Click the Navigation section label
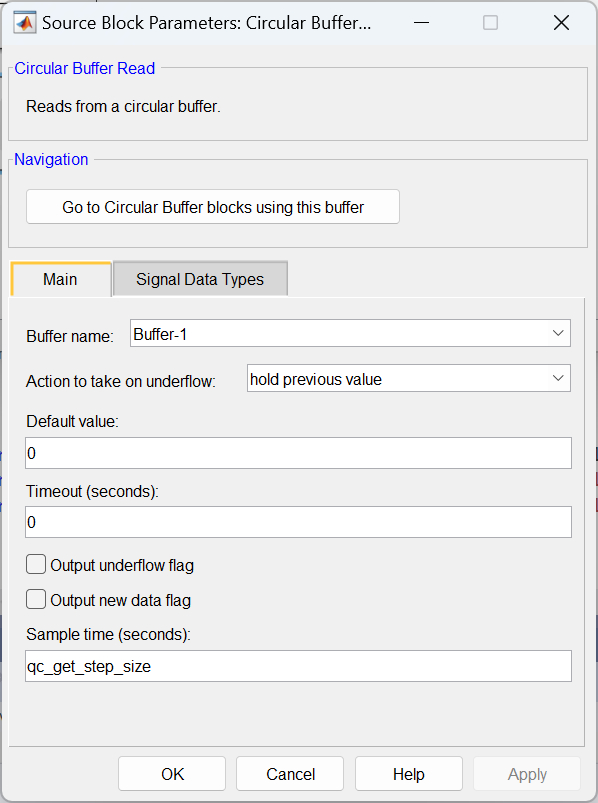The height and width of the screenshot is (803, 598). click(x=50, y=159)
